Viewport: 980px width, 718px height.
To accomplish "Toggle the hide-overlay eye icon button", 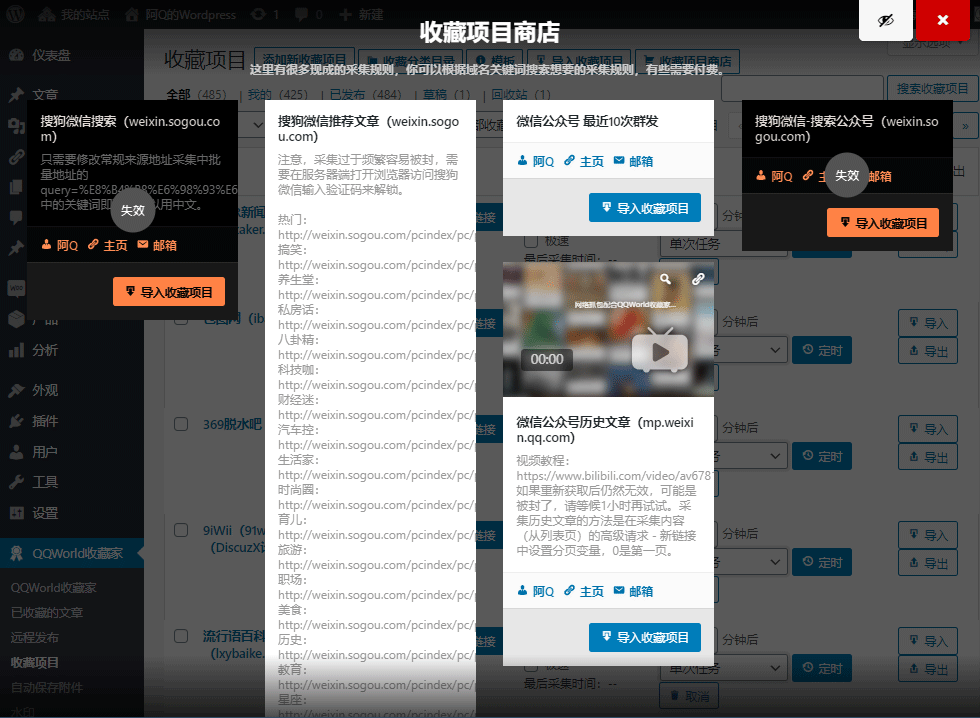I will point(886,20).
